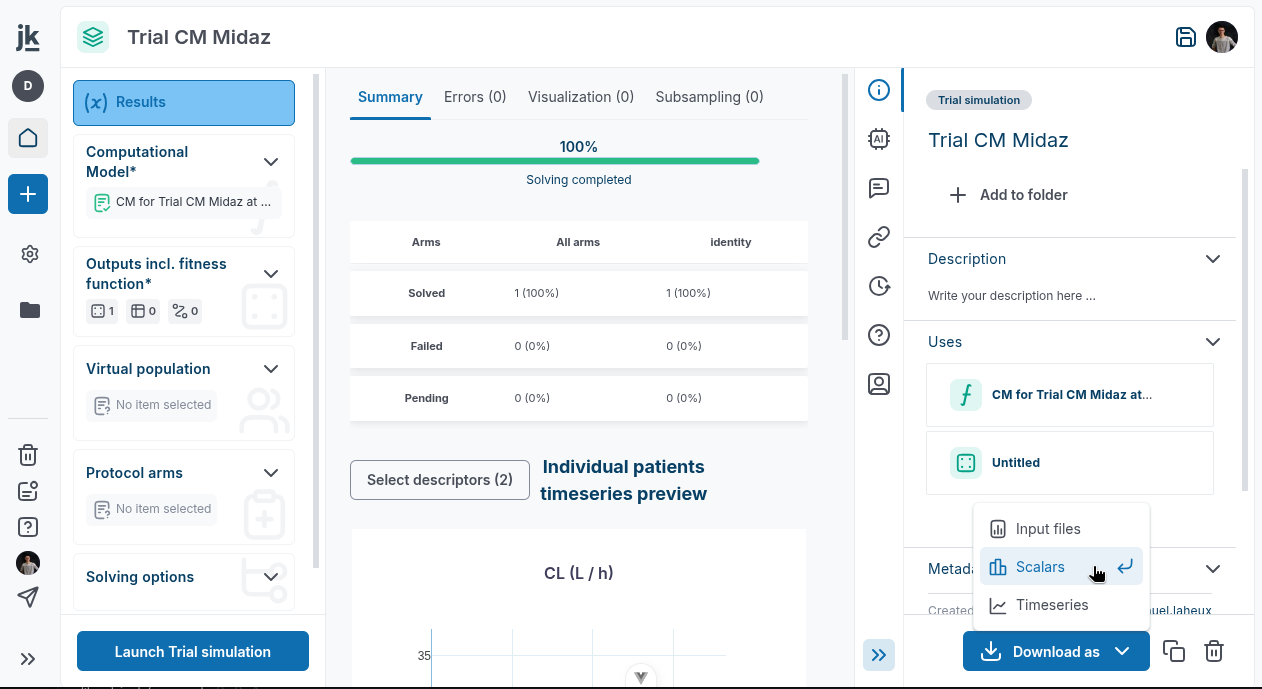The width and height of the screenshot is (1262, 689).
Task: Expand left sidebar with double-chevron
Action: pyautogui.click(x=28, y=659)
